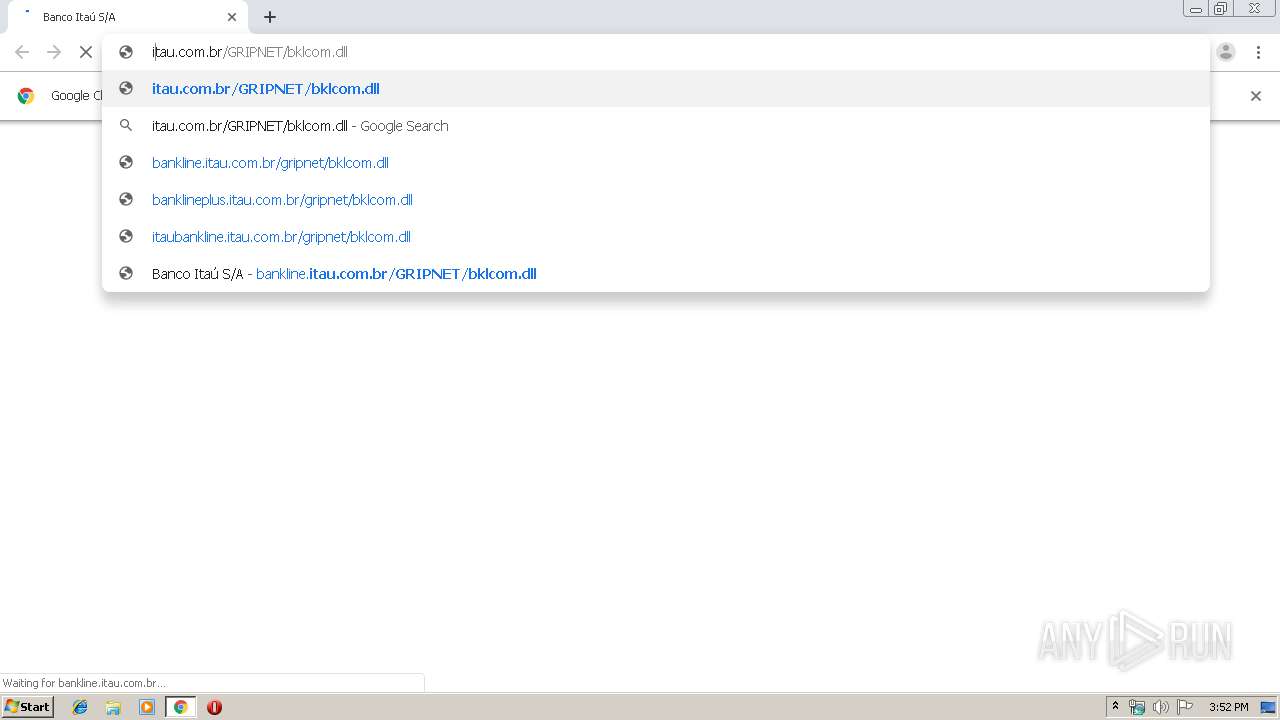Open Windows Explorer folder from taskbar
The width and height of the screenshot is (1280, 720).
(113, 707)
